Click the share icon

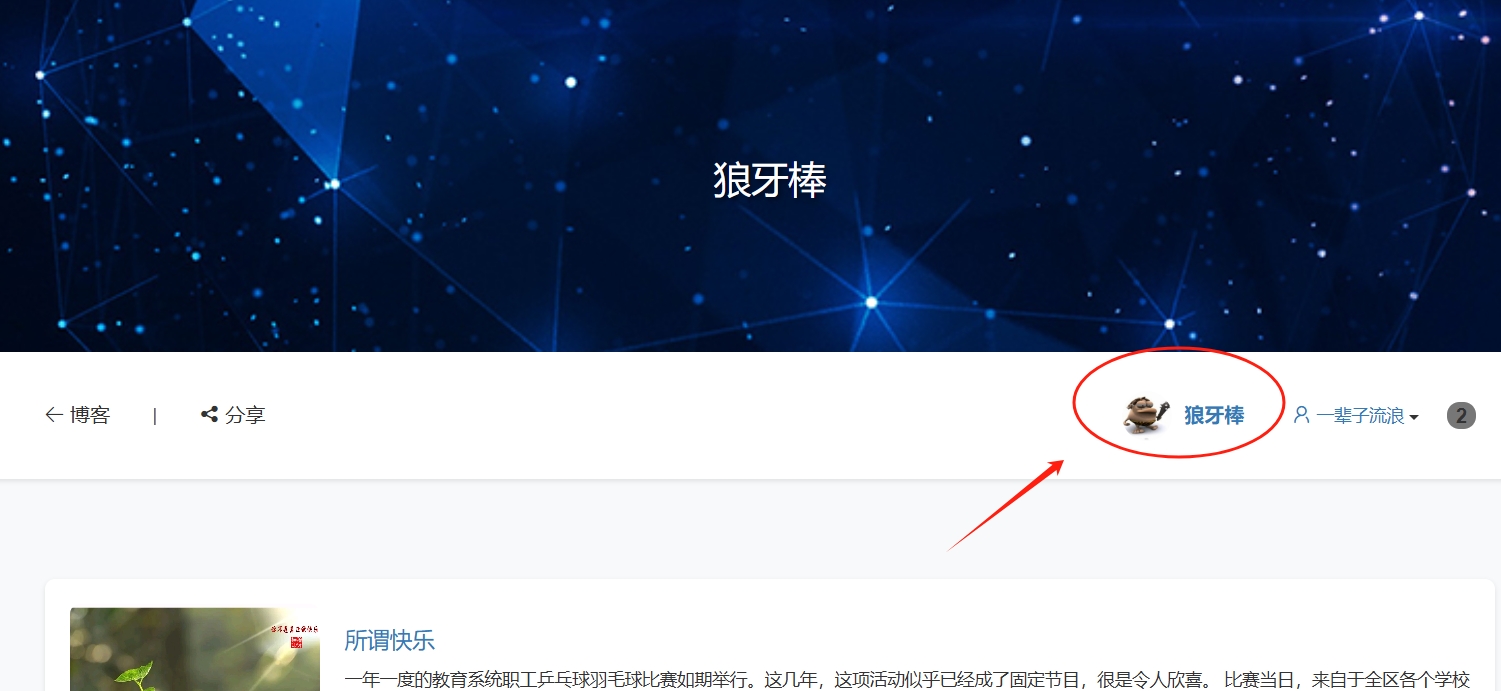click(x=209, y=414)
